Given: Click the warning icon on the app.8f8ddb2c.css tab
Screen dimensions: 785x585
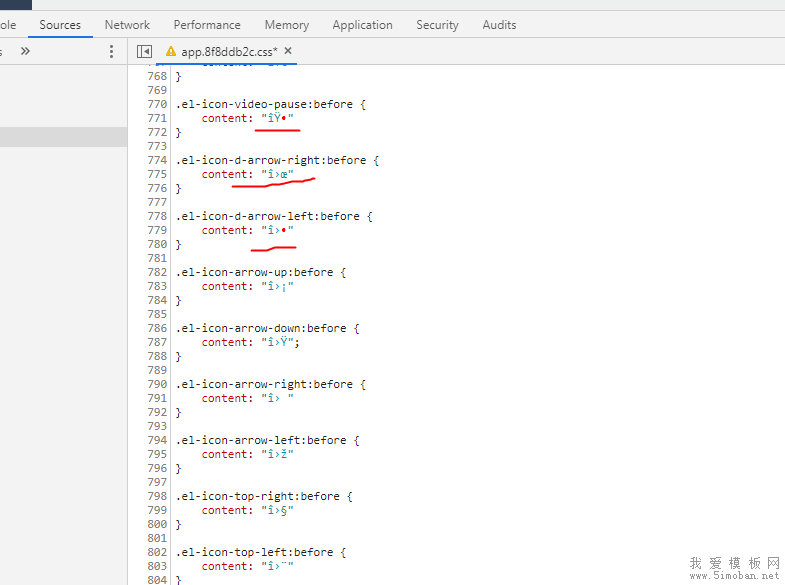Looking at the screenshot, I should 170,51.
